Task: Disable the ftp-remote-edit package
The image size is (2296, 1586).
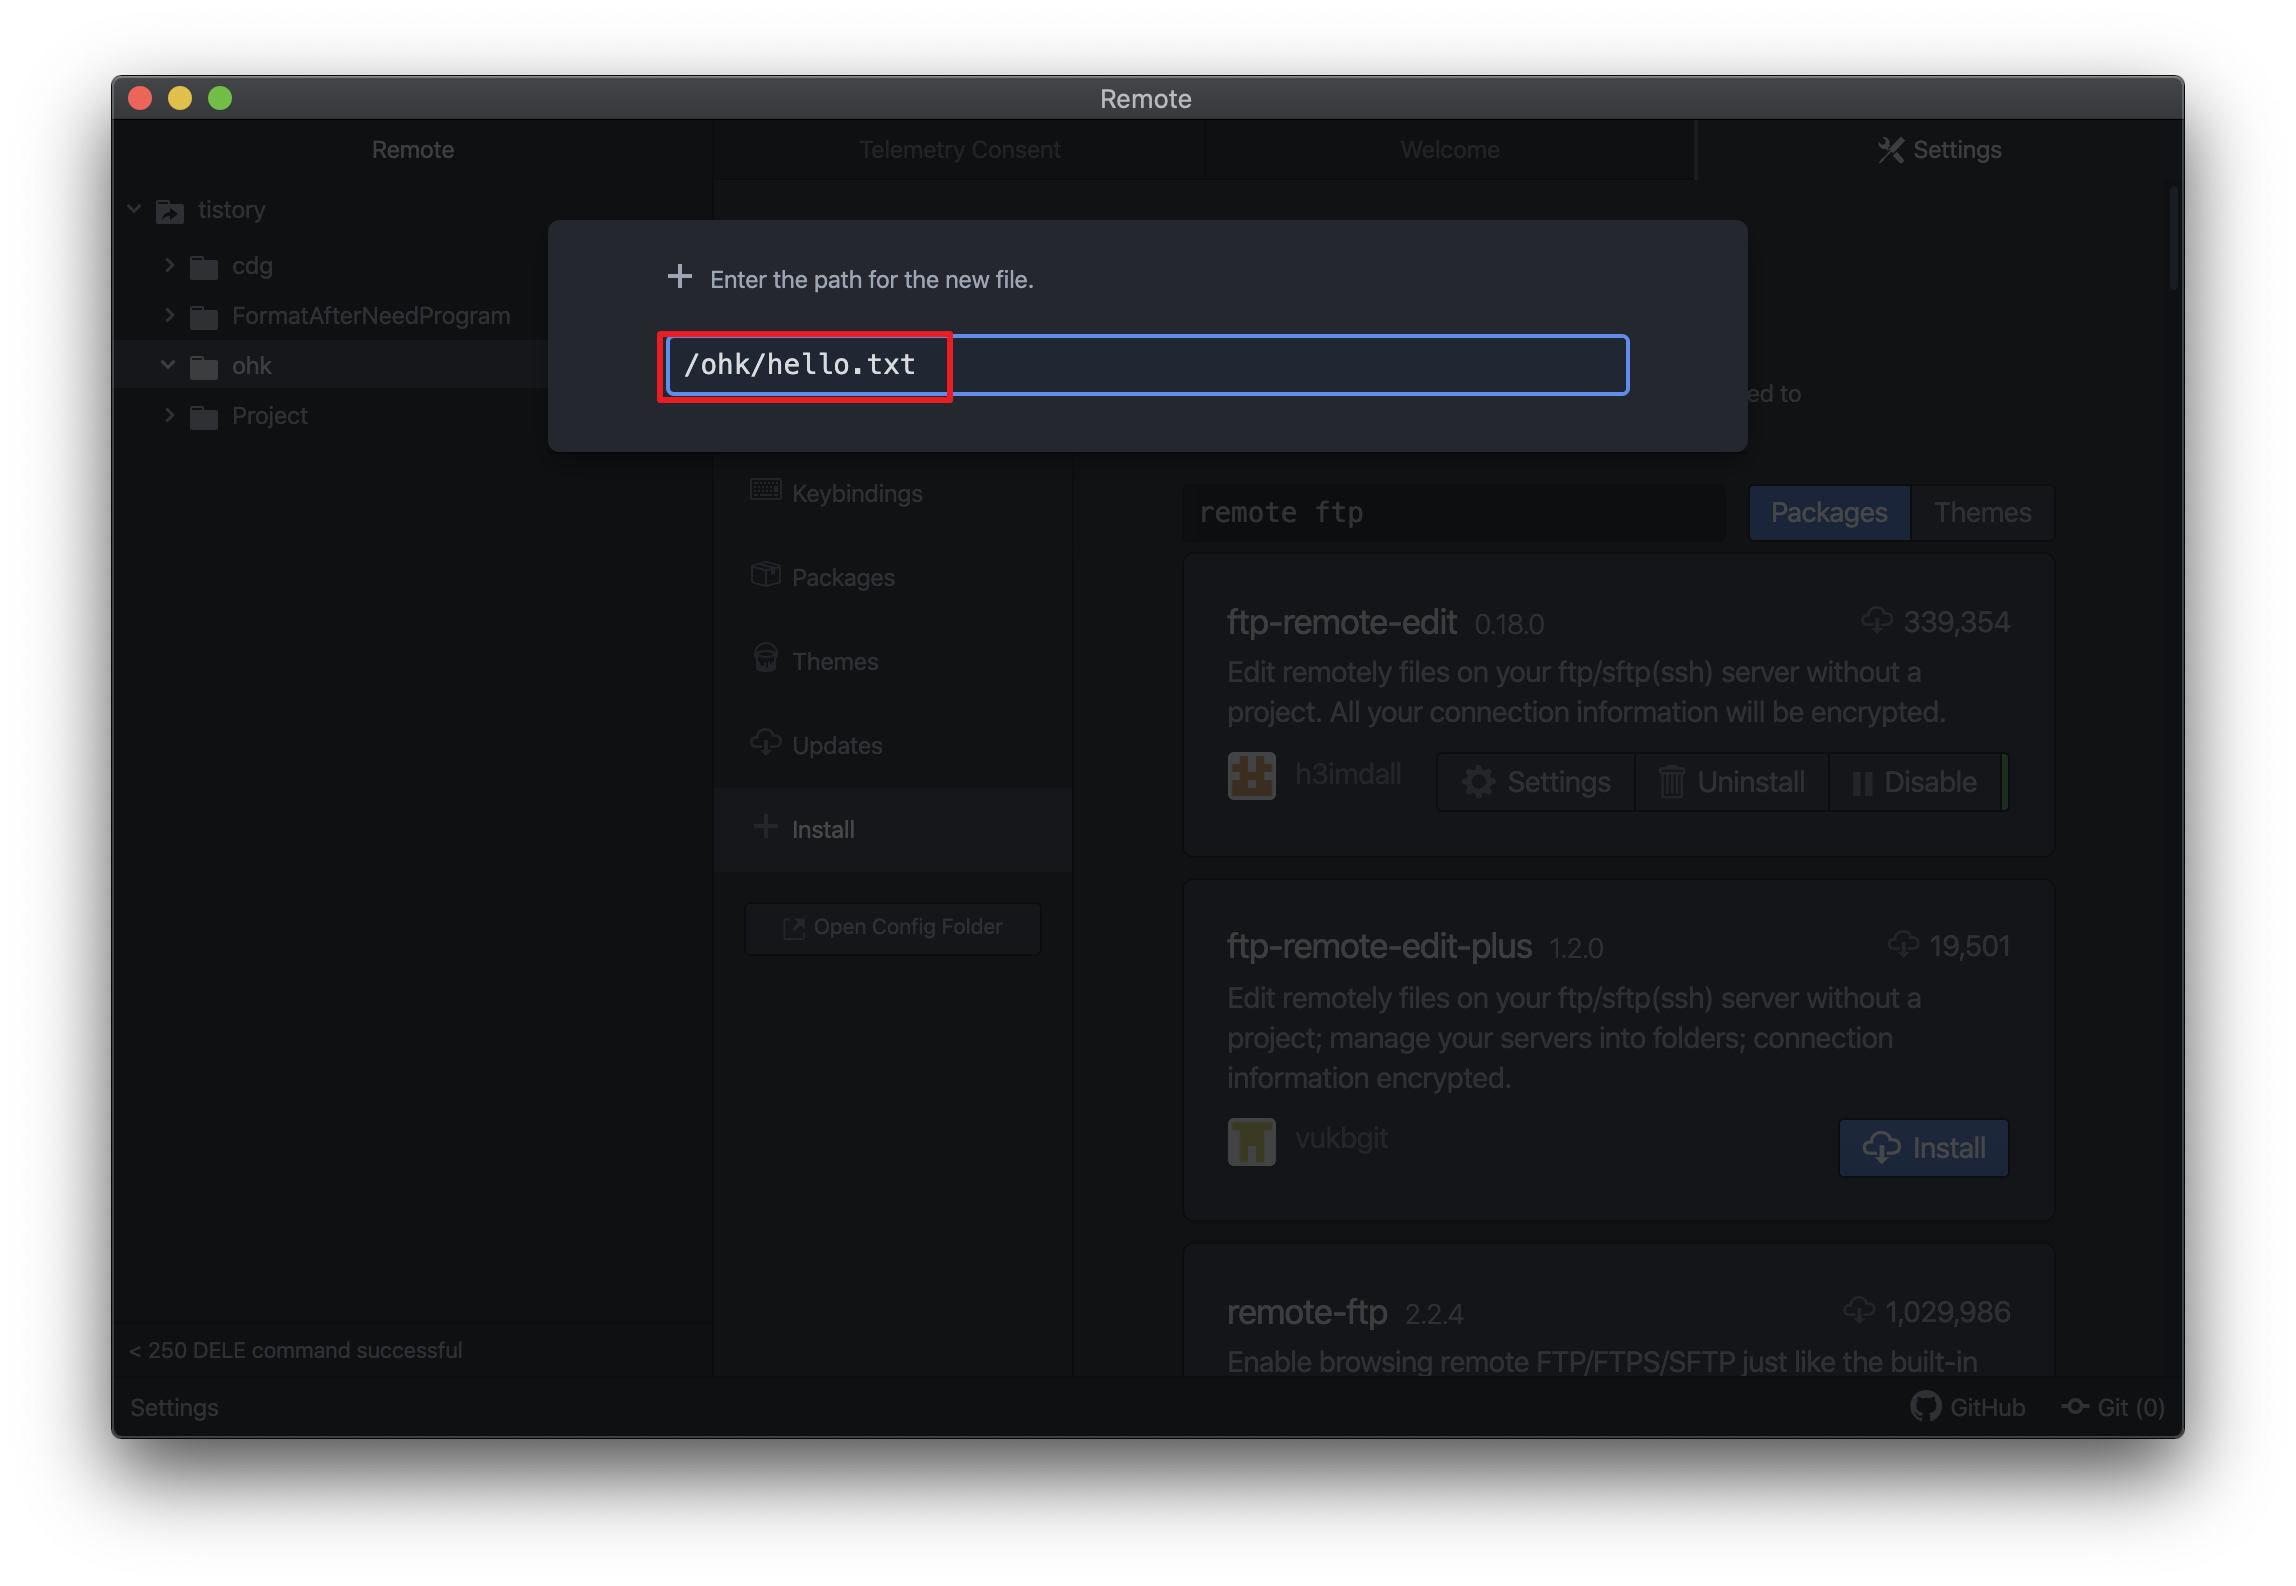Action: [1915, 782]
